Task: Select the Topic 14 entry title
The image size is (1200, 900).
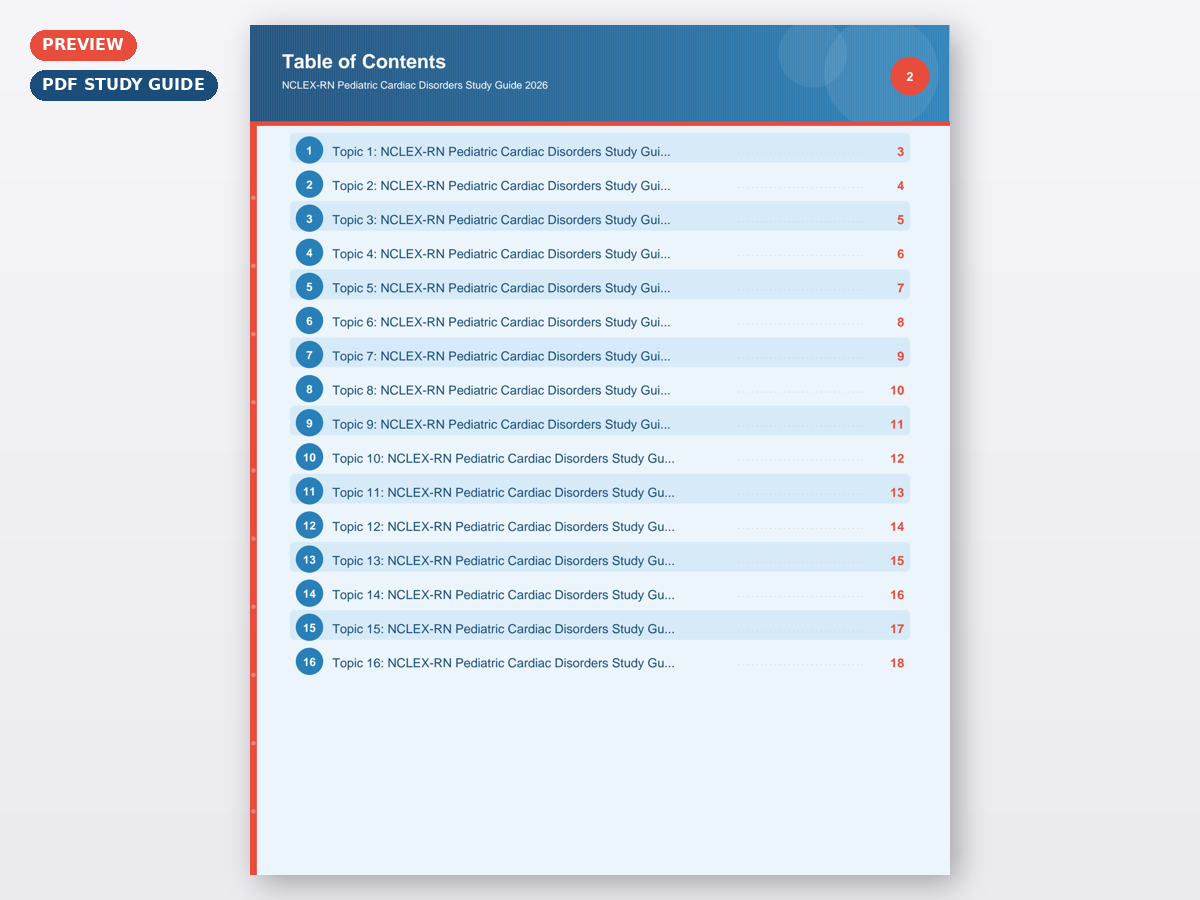Action: pyautogui.click(x=503, y=594)
